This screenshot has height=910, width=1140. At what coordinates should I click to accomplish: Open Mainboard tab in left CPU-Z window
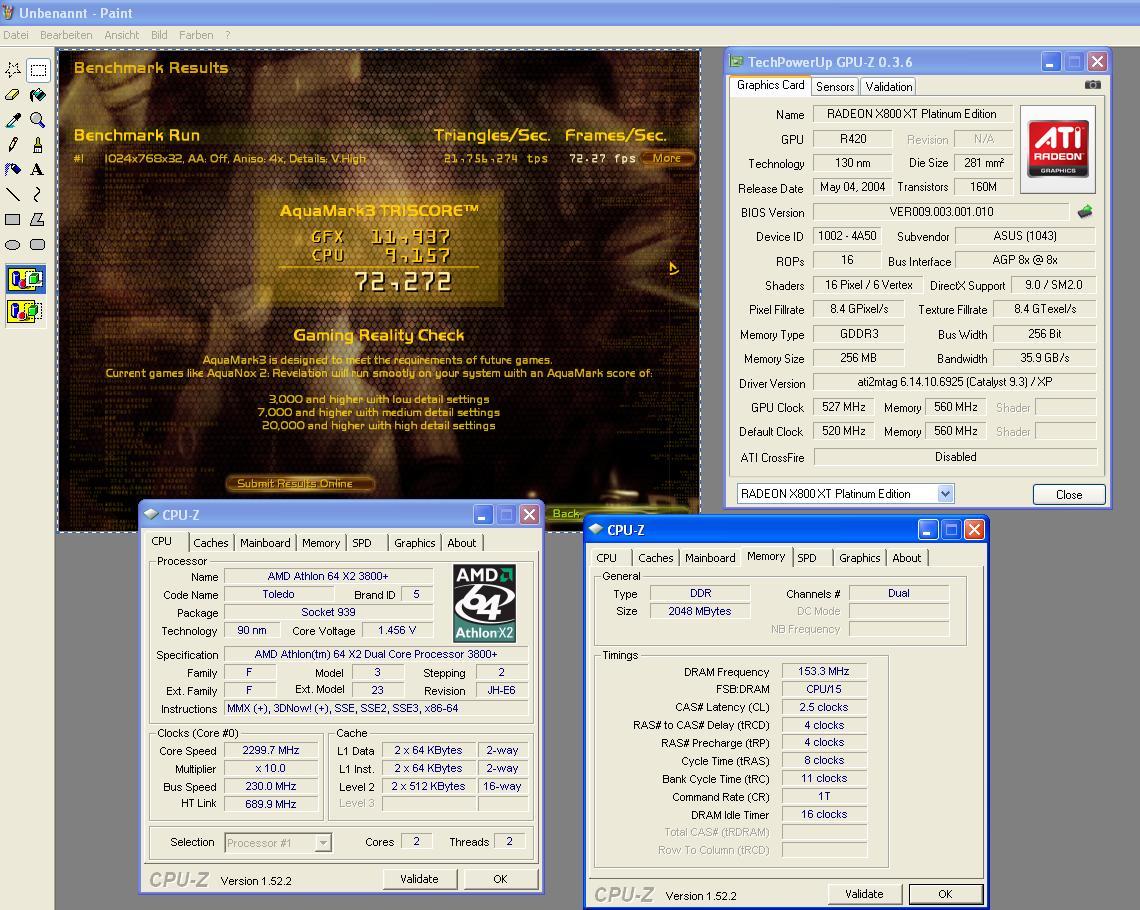pyautogui.click(x=265, y=543)
